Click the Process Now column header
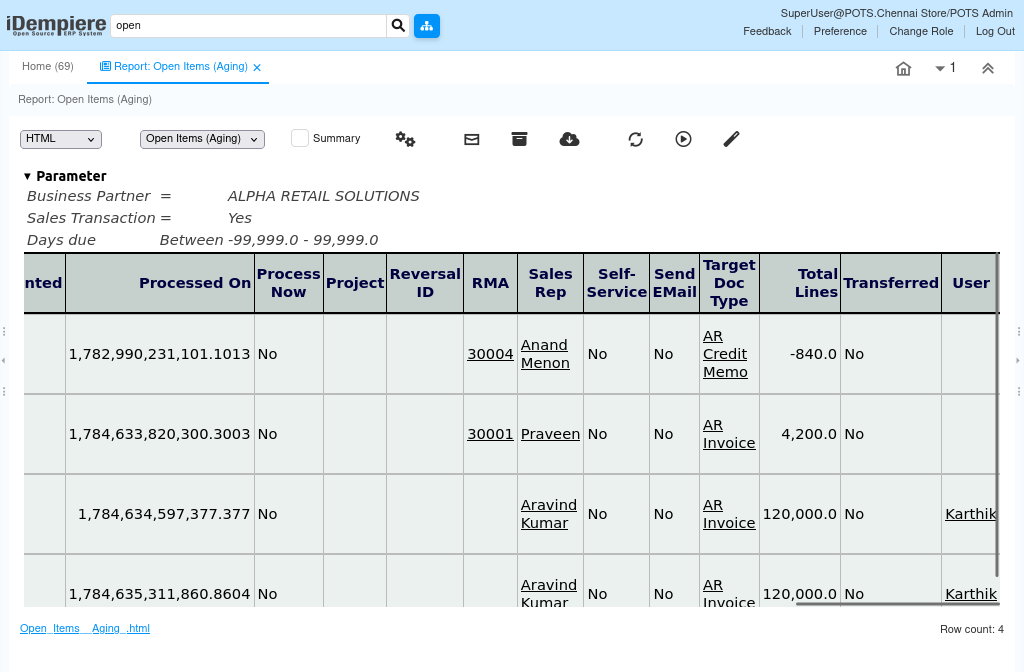This screenshot has width=1024, height=672. (289, 283)
